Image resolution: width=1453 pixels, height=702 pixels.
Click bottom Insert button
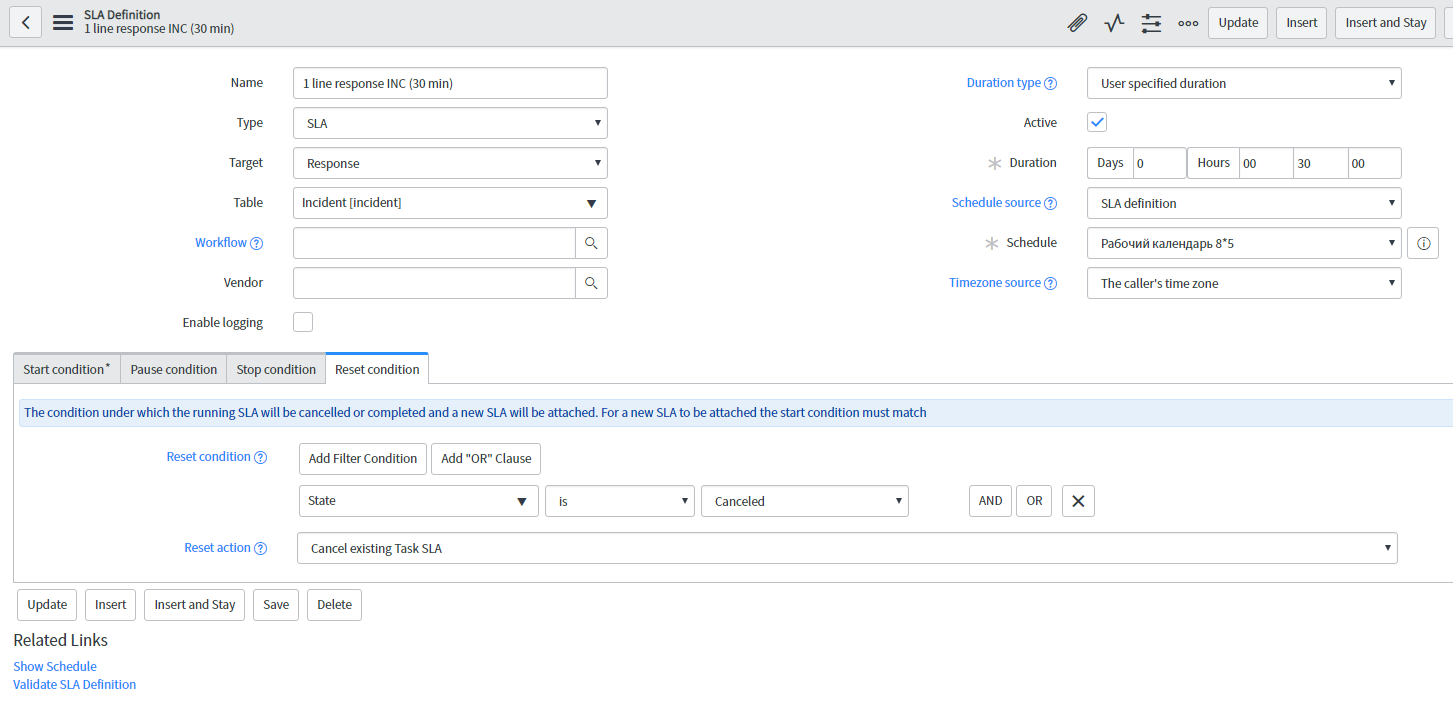pos(110,605)
